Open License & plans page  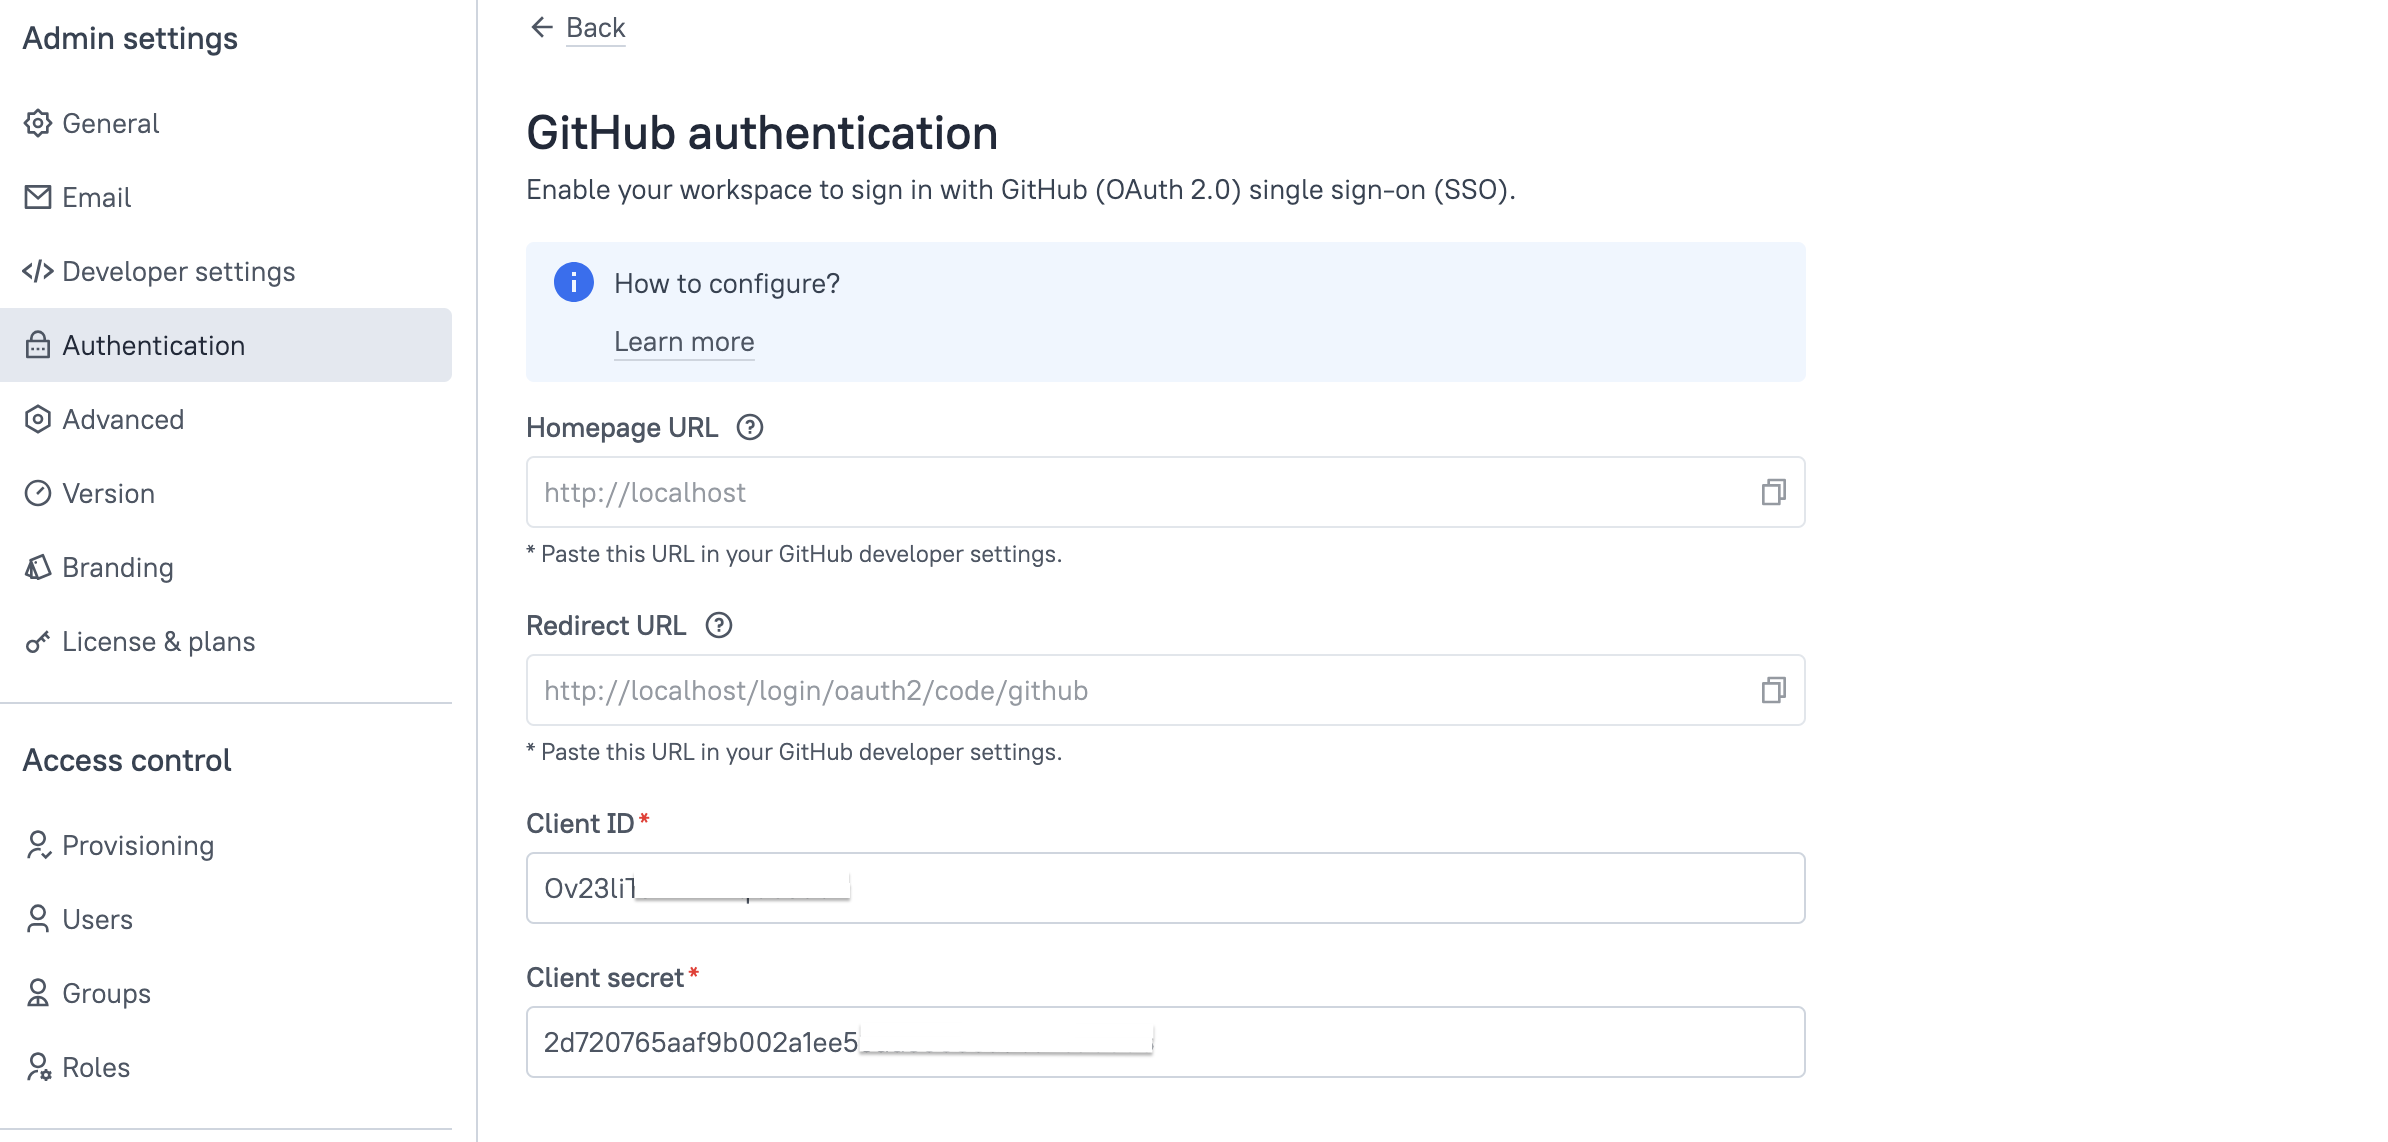[x=158, y=642]
